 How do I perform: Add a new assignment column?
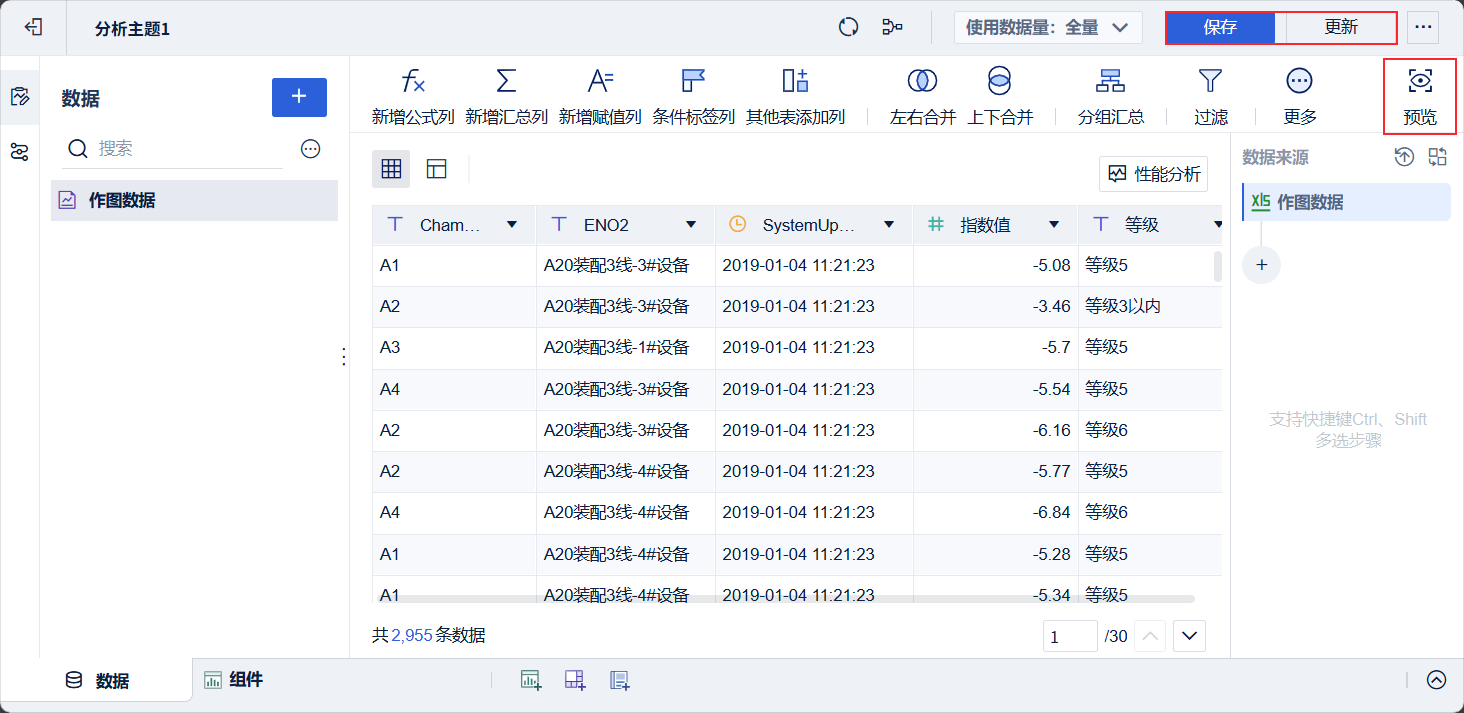pyautogui.click(x=600, y=97)
